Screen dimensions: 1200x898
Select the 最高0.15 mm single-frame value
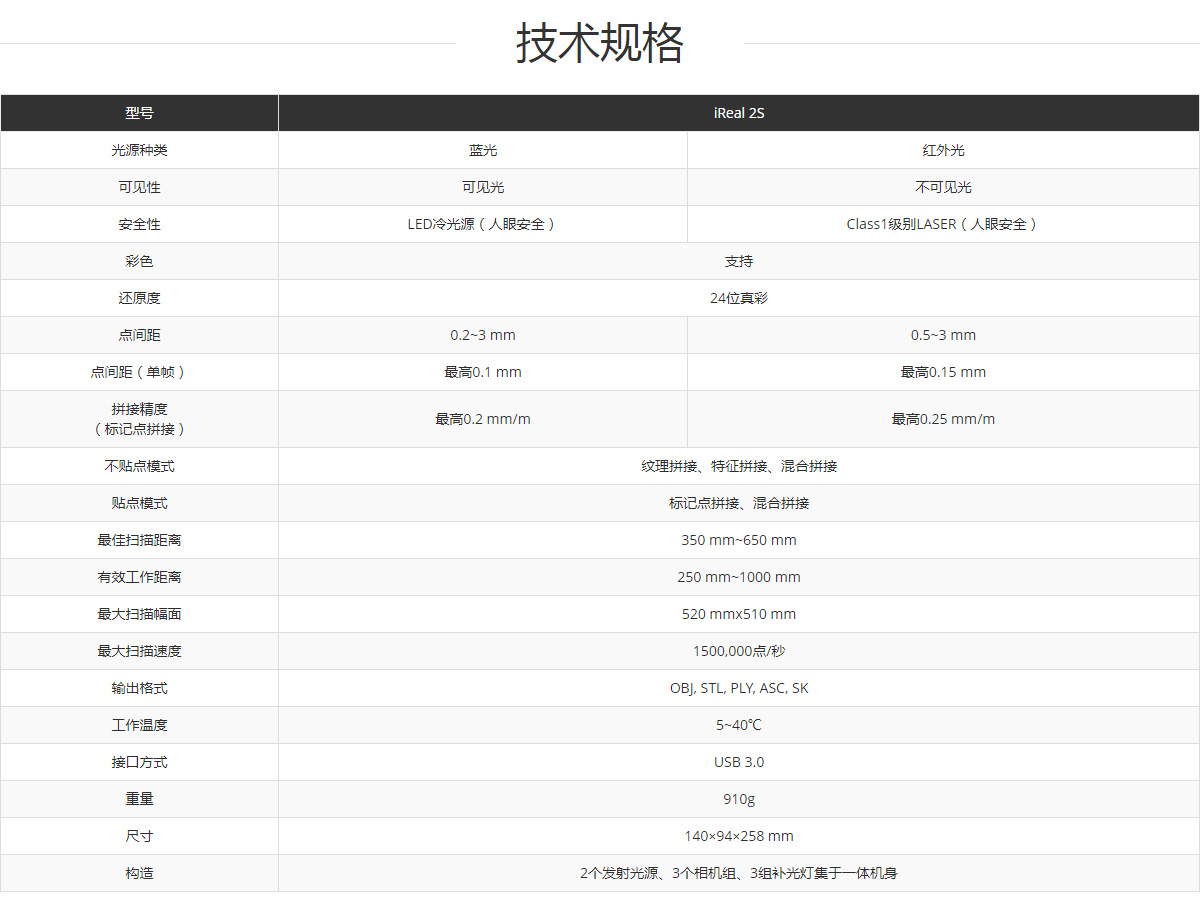click(942, 372)
